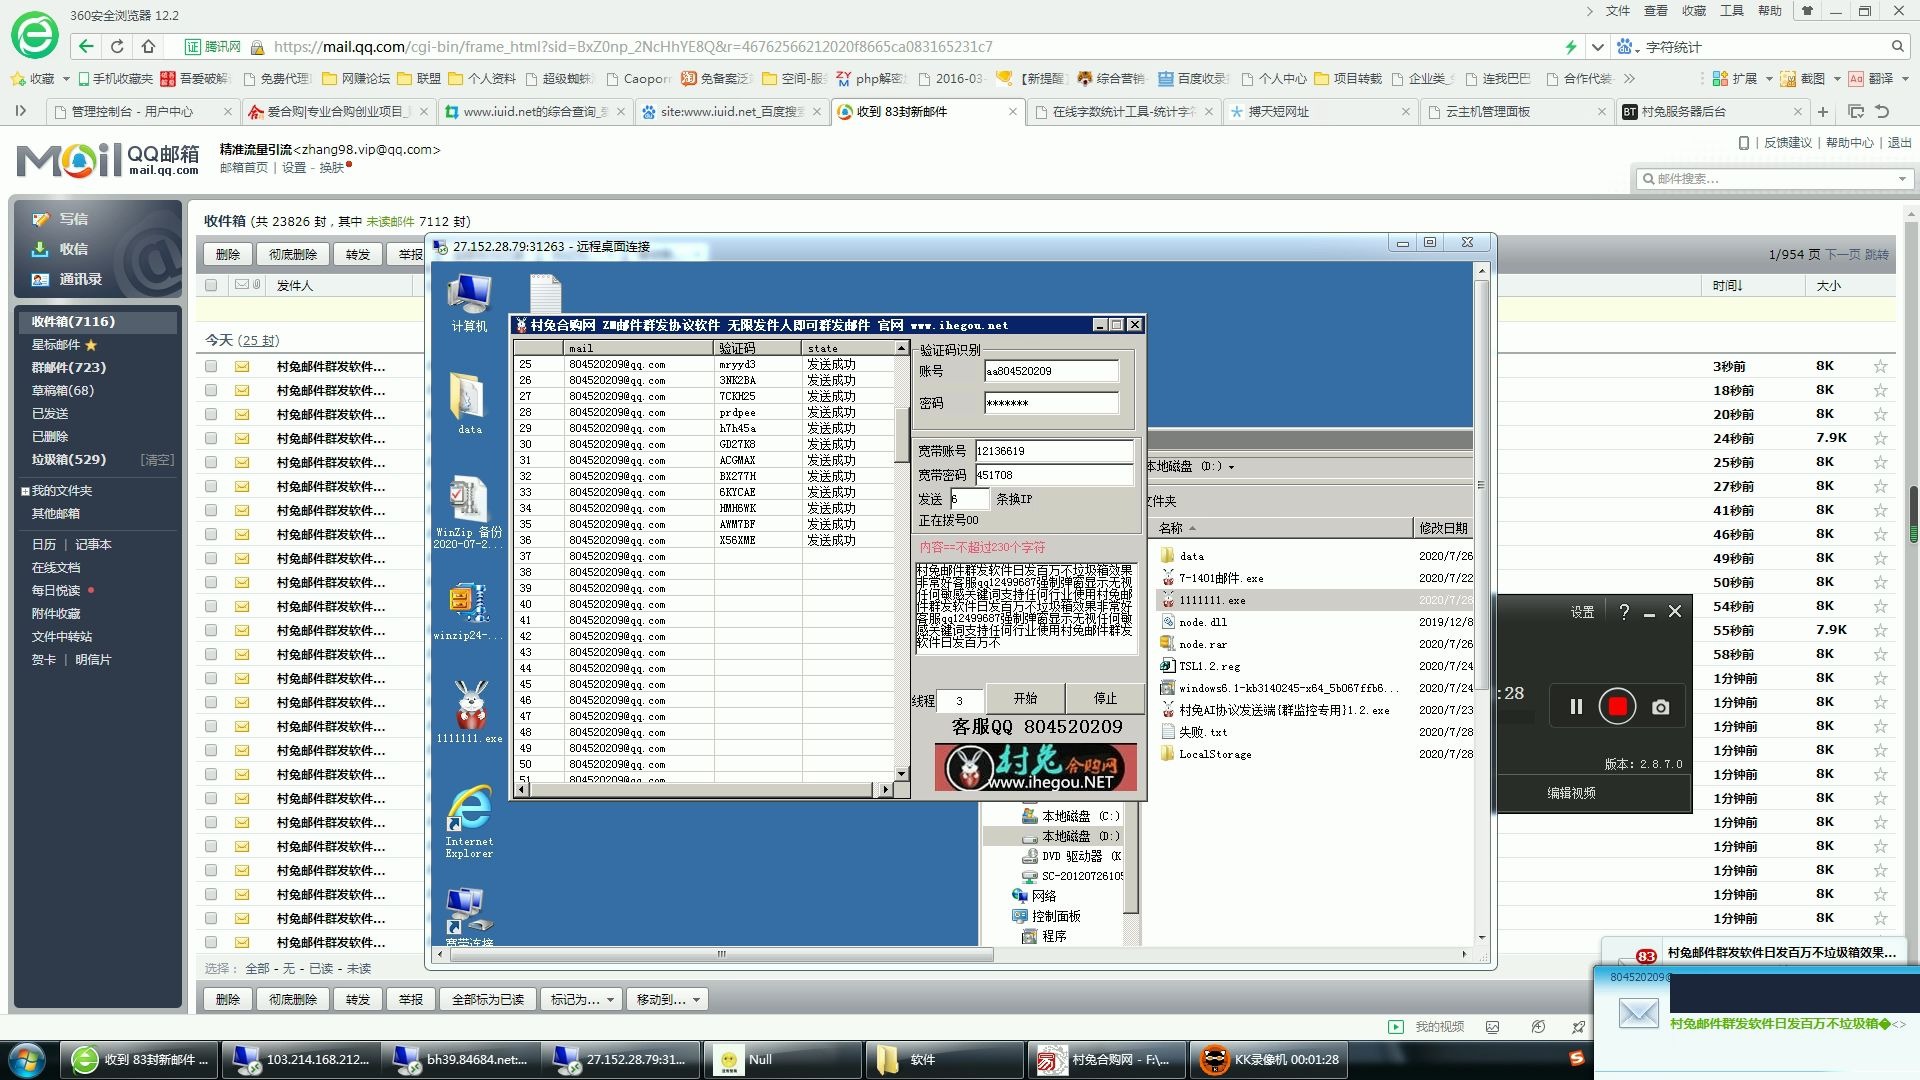Screen dimensions: 1920x1080
Task: Take snapshot with camera icon in recorder
Action: point(1661,707)
